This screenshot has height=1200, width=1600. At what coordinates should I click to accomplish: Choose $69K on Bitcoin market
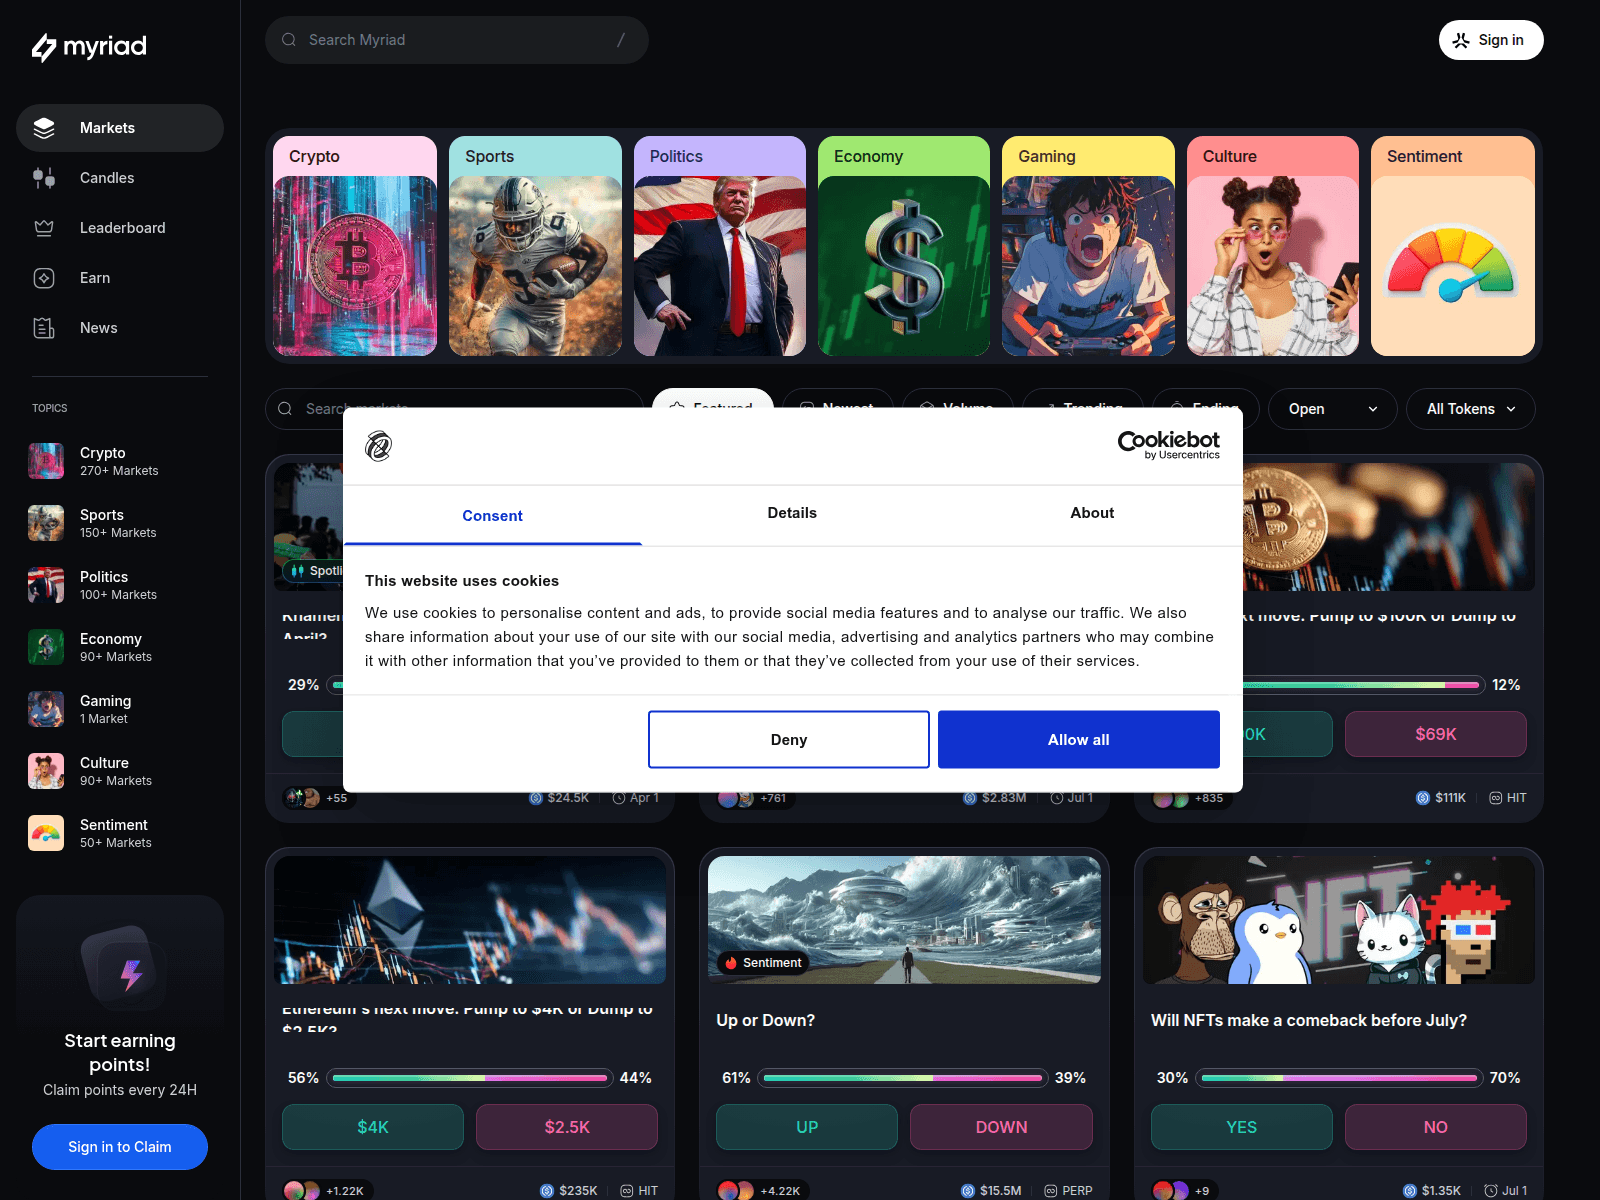click(1436, 734)
